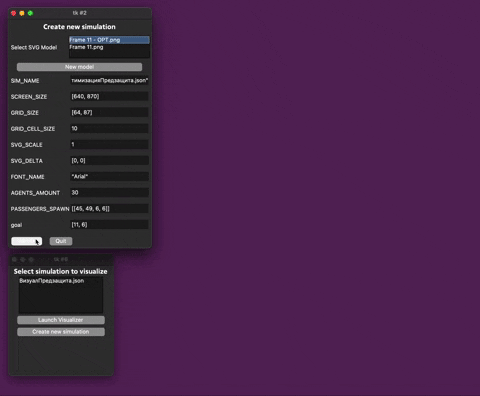This screenshot has height=396, width=480.
Task: Select 'Frame 11 - OPT.png' in the model list
Action: [109, 40]
